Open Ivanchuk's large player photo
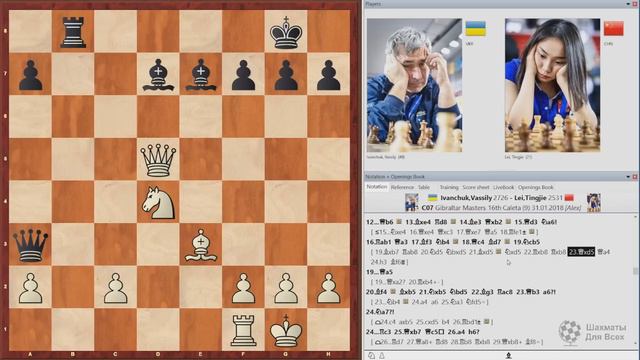640x360 pixels. click(414, 85)
